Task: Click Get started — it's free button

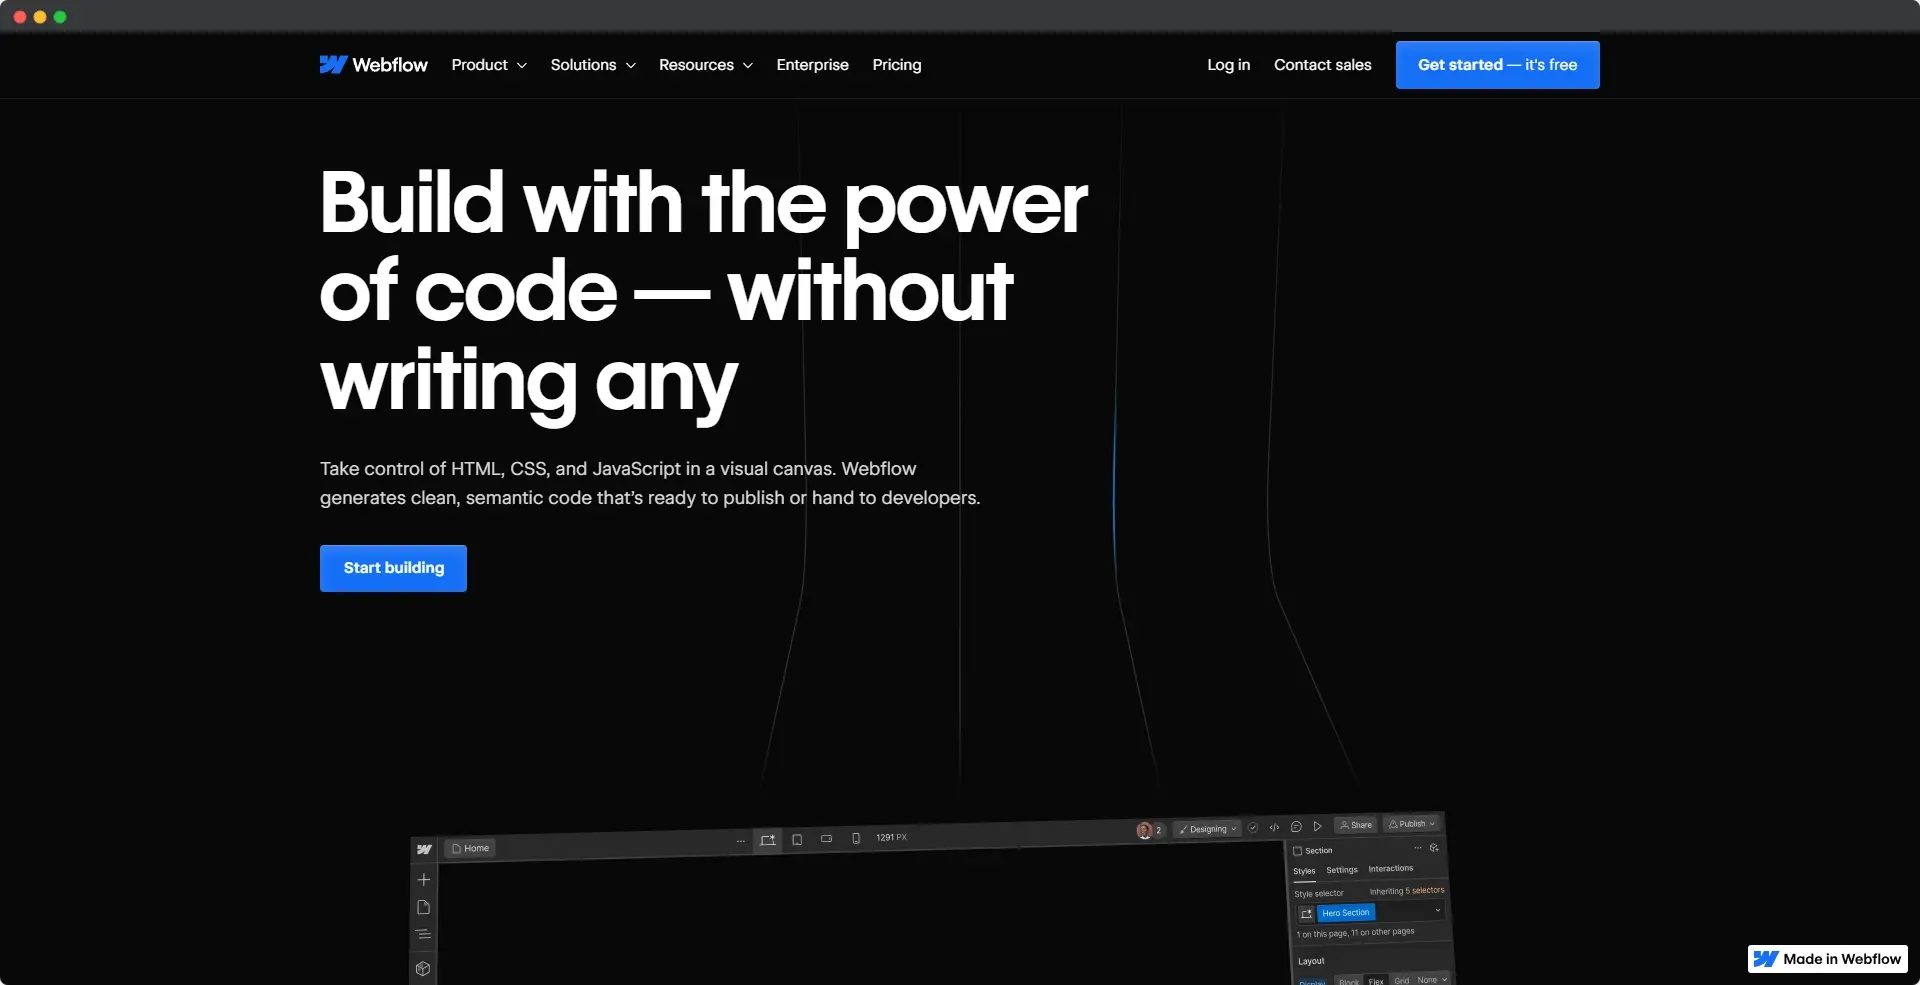Action: (1497, 65)
